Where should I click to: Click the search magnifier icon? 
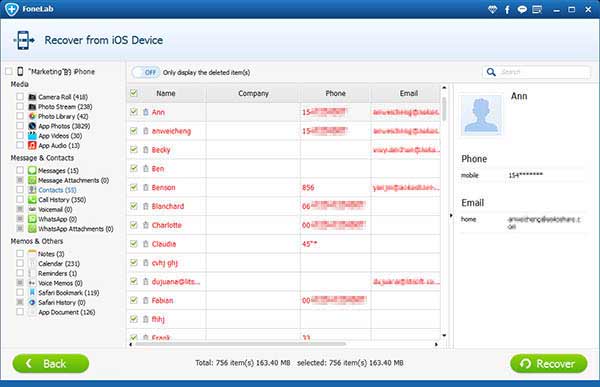click(x=491, y=72)
